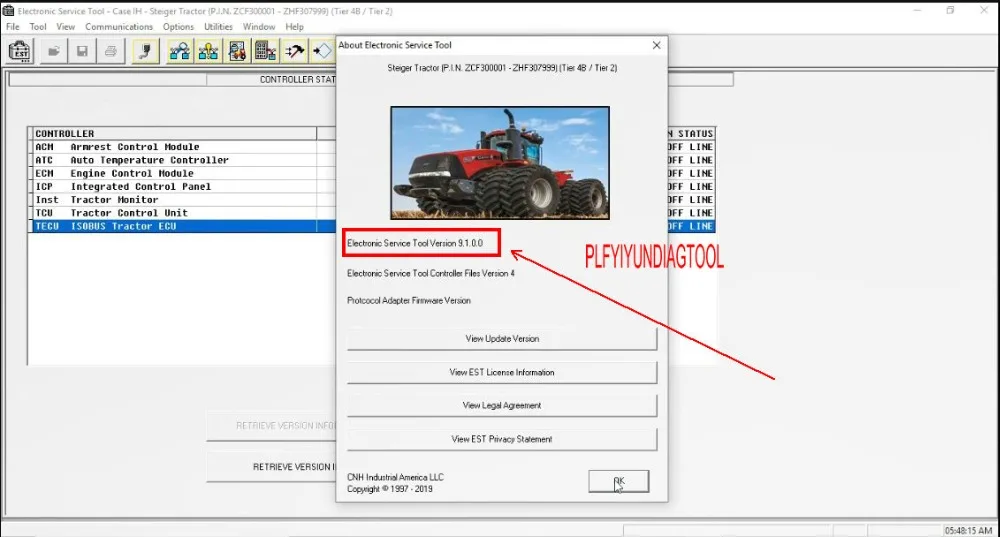Close the main Electronic Service Tool window

[x=983, y=11]
